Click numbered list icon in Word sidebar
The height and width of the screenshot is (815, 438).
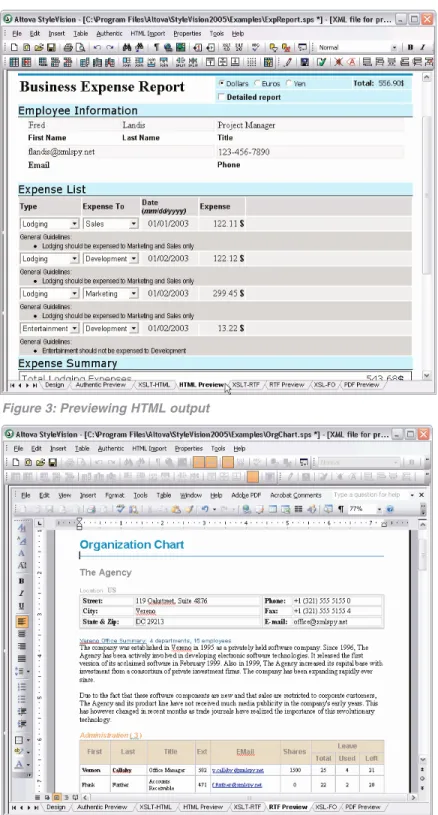point(21,687)
